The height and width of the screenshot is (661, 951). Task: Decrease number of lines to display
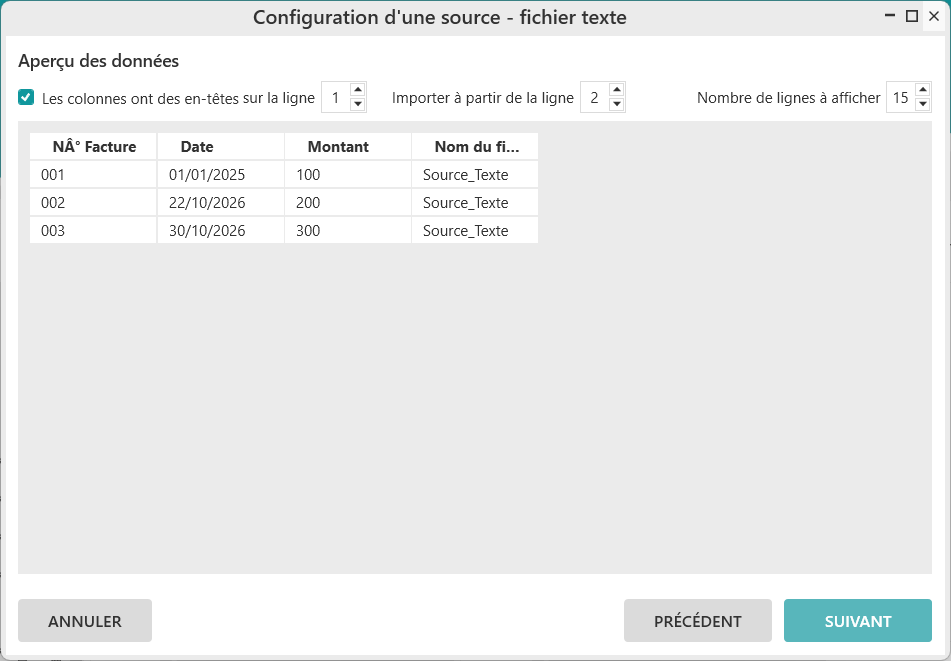(923, 105)
